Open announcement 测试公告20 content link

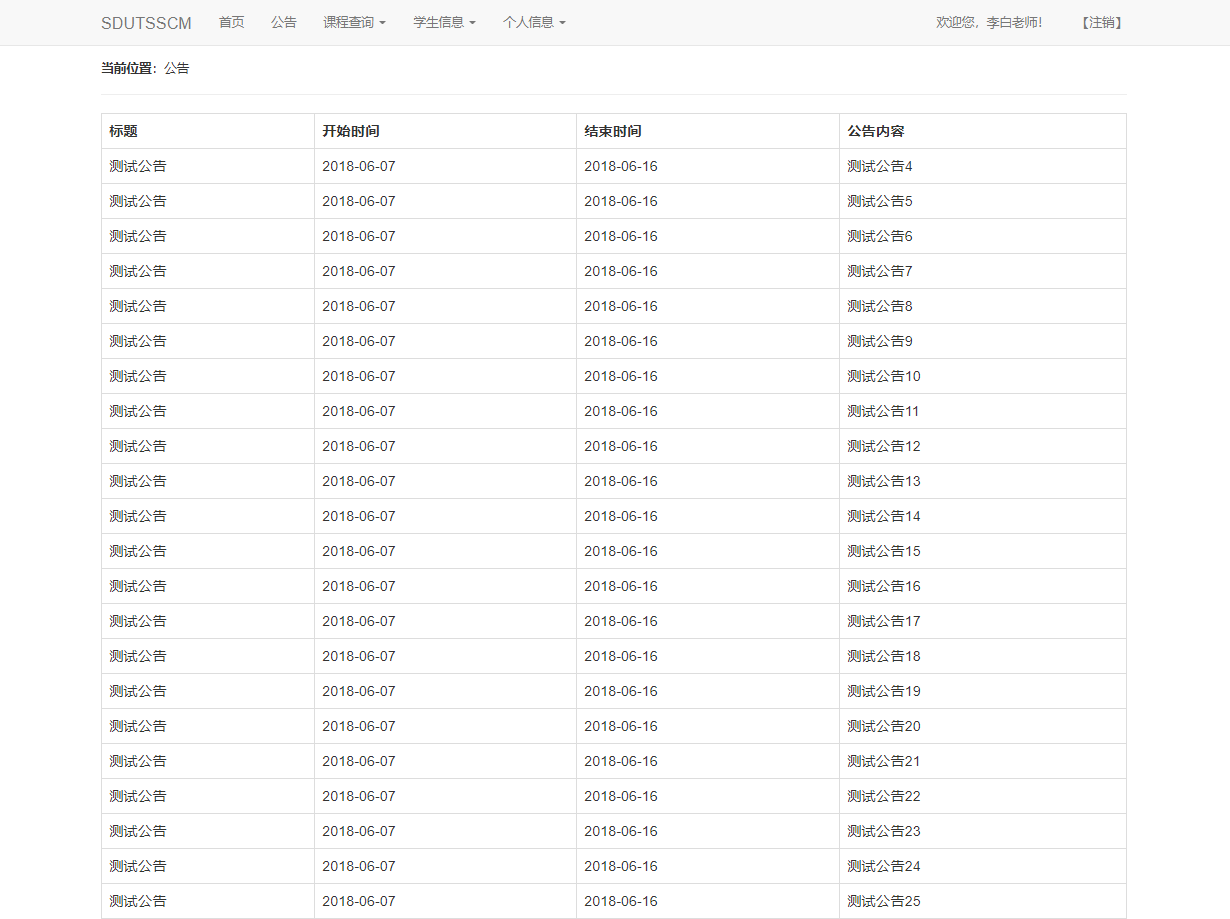coord(883,726)
